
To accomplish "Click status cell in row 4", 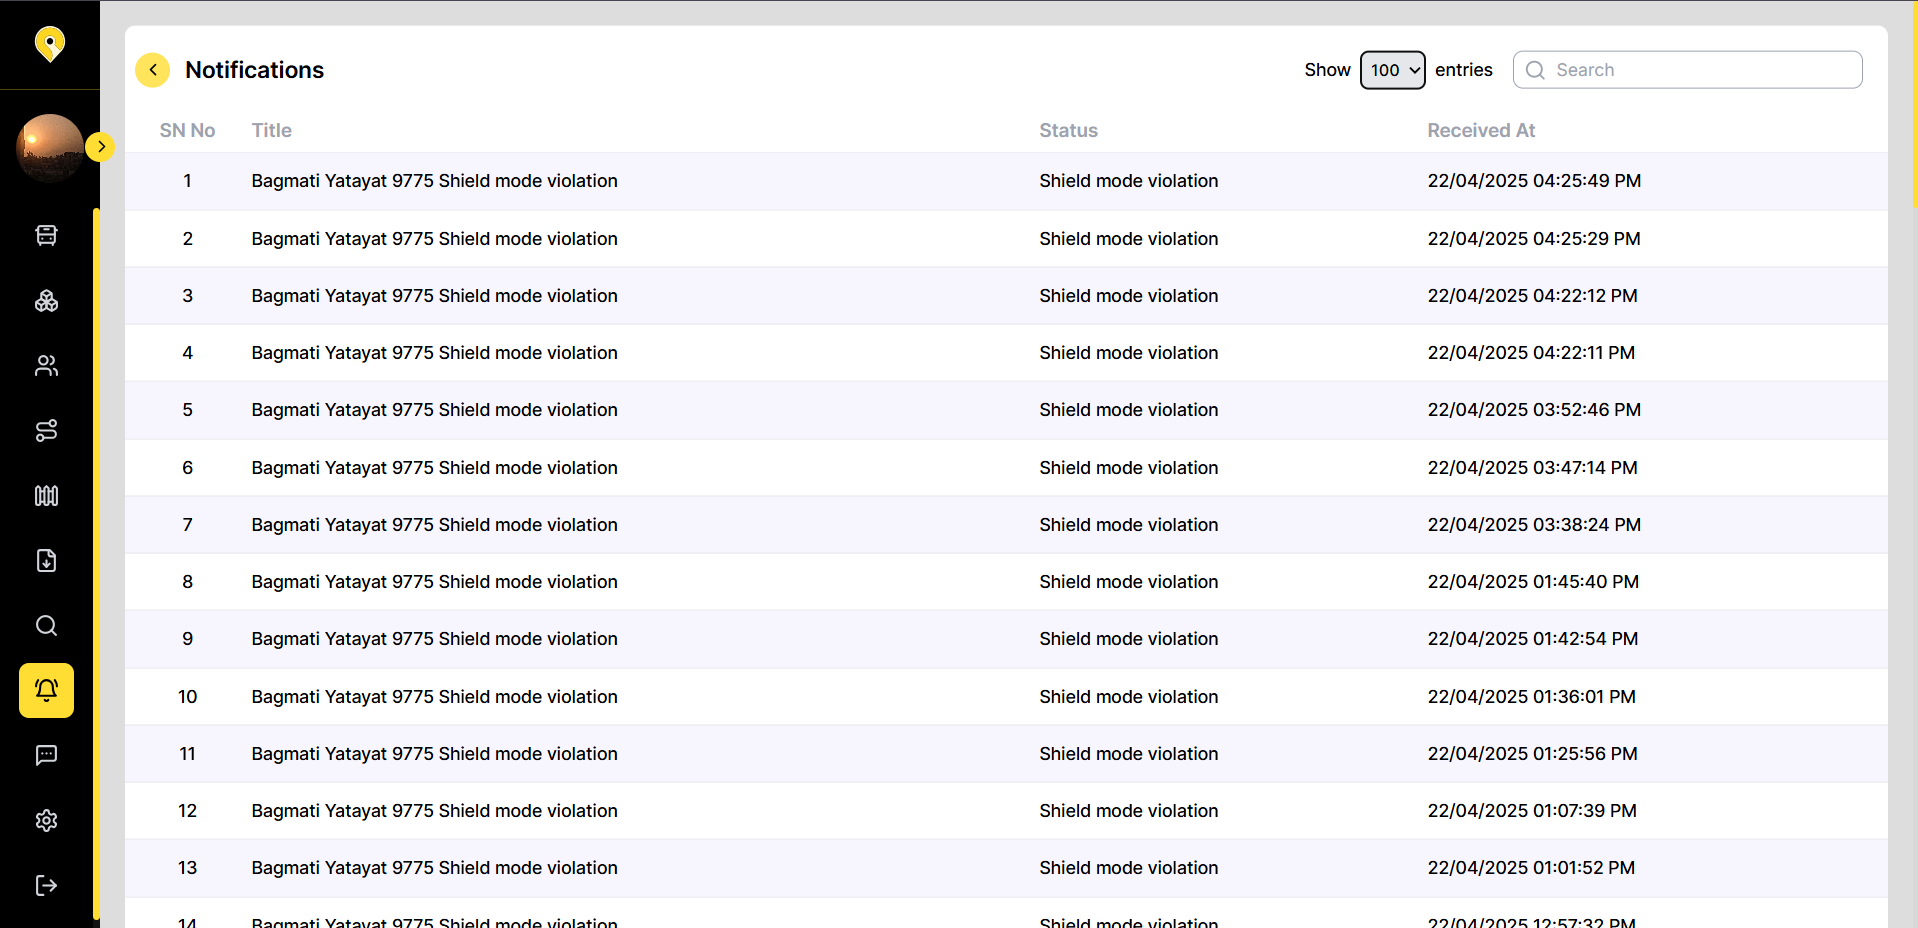I will 1128,353.
